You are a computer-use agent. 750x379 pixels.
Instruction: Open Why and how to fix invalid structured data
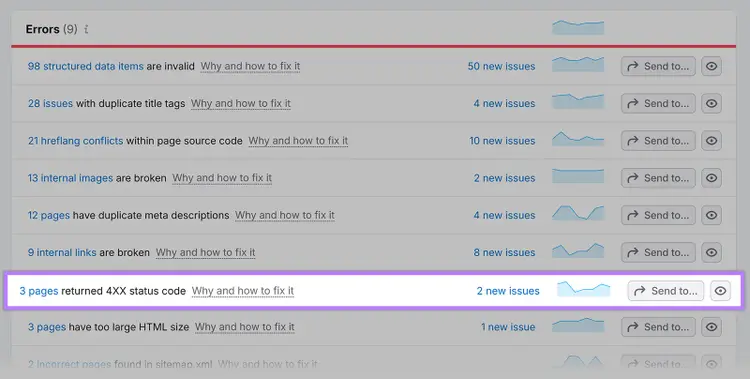coord(250,66)
